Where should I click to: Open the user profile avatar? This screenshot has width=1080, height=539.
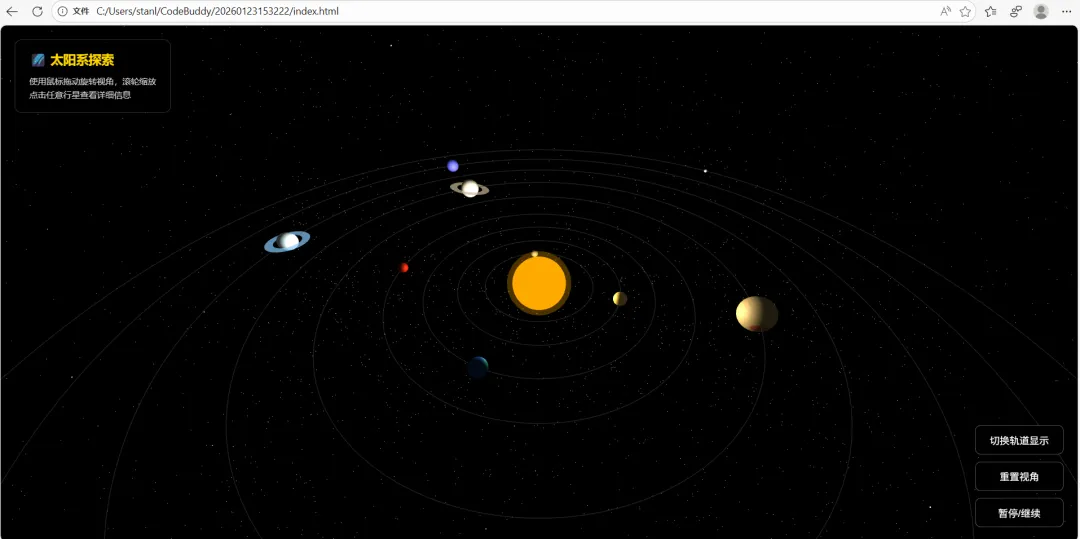[1041, 12]
